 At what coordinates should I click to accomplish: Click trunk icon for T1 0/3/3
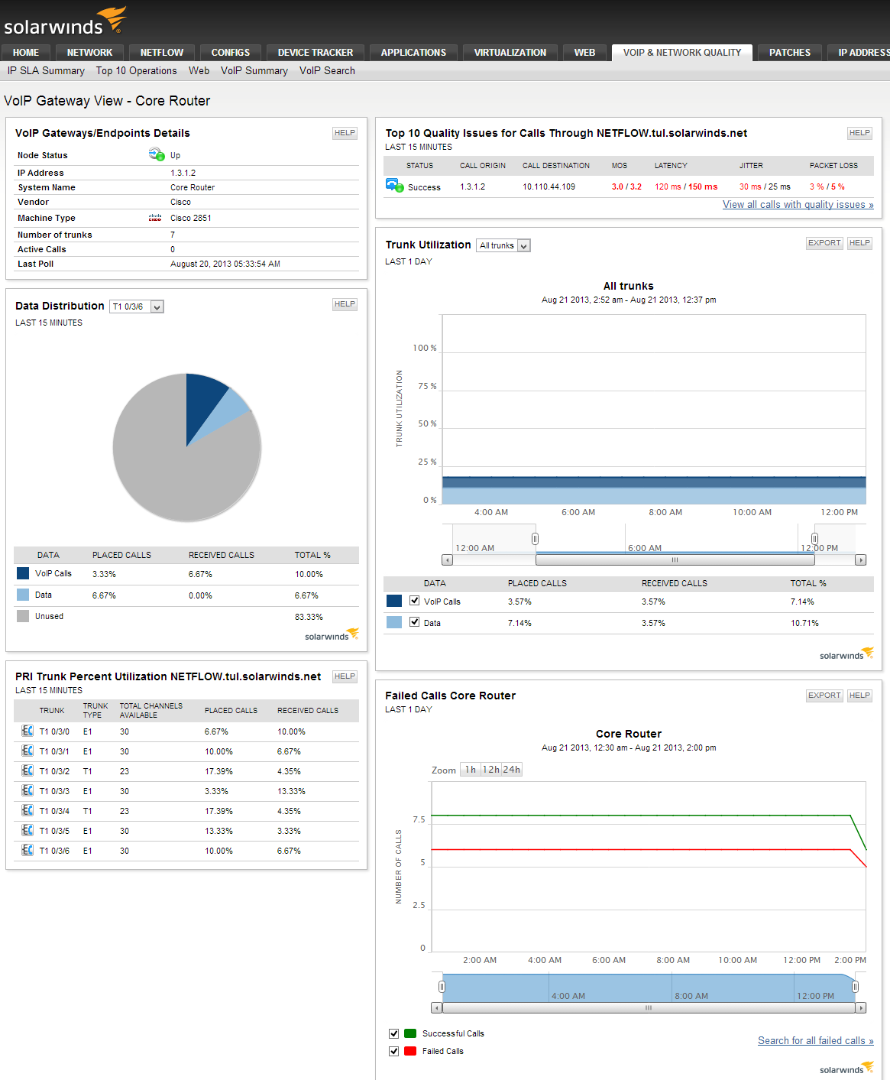coord(27,791)
